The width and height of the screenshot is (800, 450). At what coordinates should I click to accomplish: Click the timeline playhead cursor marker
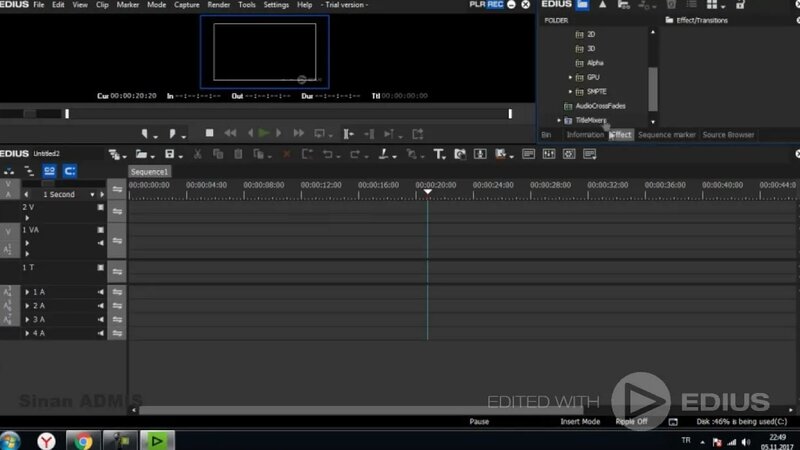[x=428, y=192]
